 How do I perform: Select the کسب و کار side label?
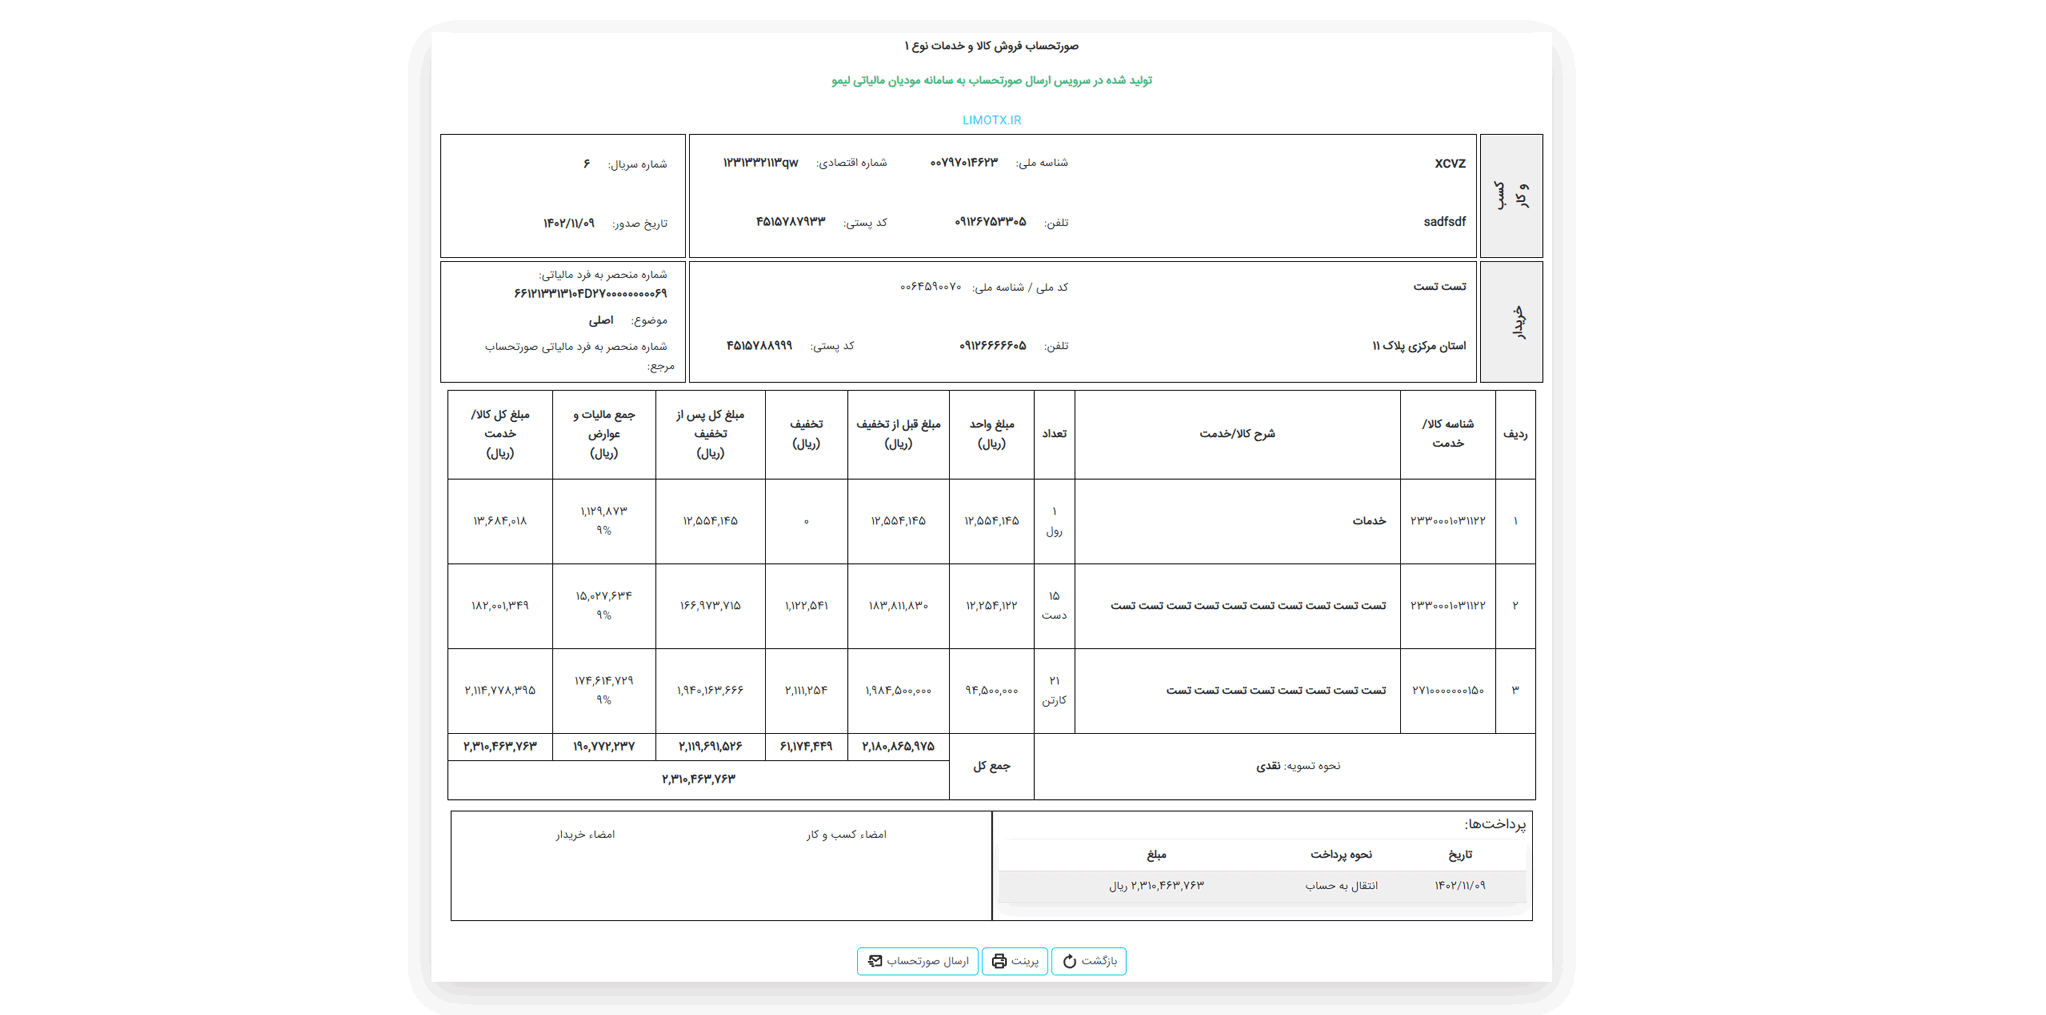click(x=1511, y=195)
